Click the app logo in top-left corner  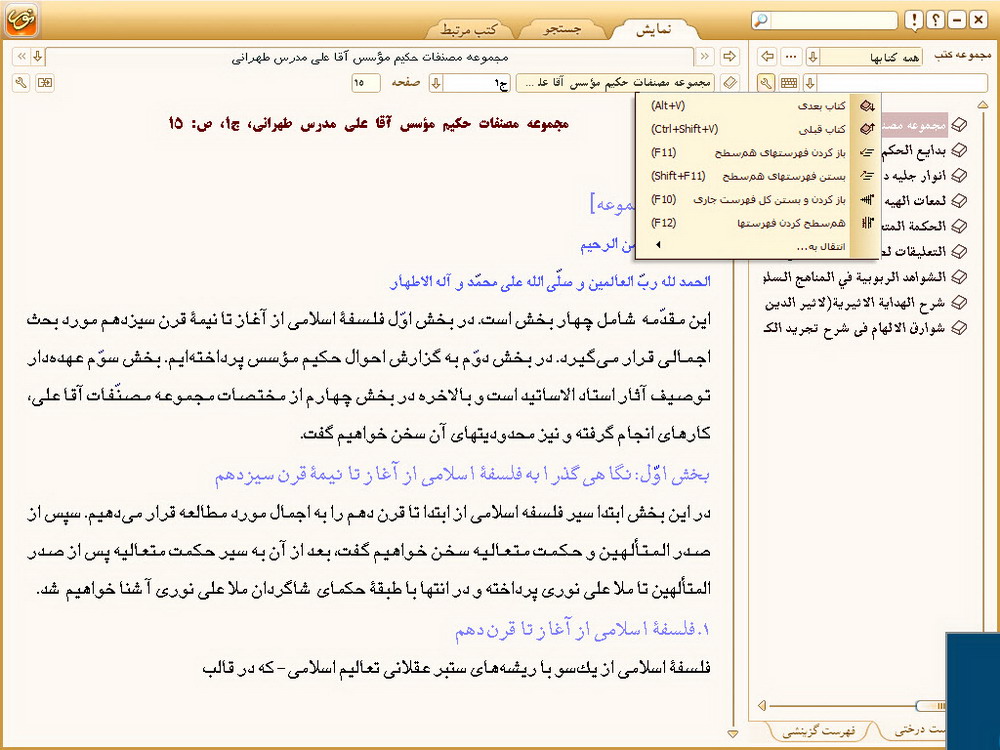23,20
